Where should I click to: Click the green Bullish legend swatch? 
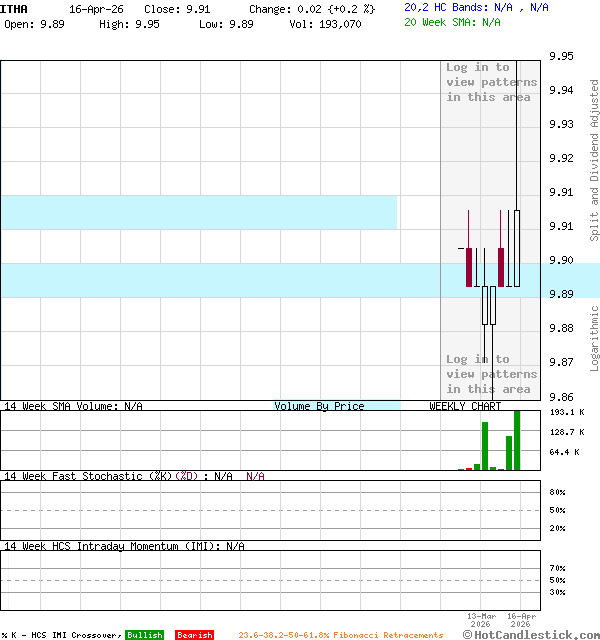[x=144, y=635]
